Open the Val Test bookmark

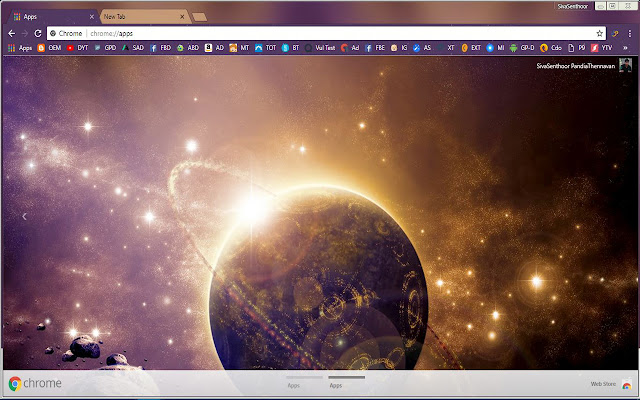320,48
